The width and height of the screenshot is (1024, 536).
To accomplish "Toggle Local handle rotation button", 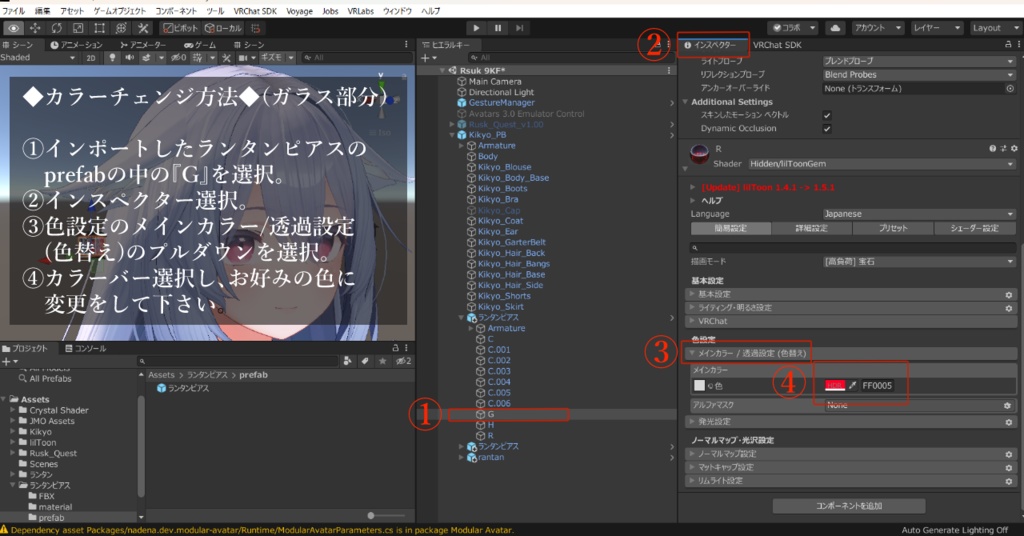I will [223, 28].
